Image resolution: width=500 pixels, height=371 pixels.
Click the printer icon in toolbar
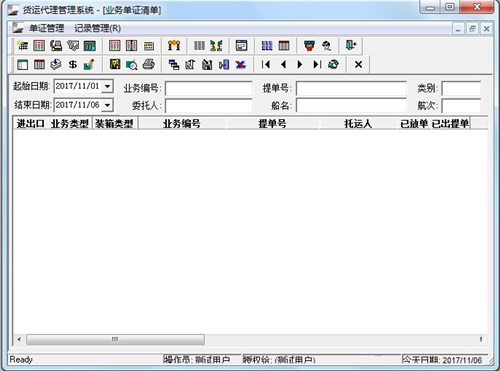(149, 64)
